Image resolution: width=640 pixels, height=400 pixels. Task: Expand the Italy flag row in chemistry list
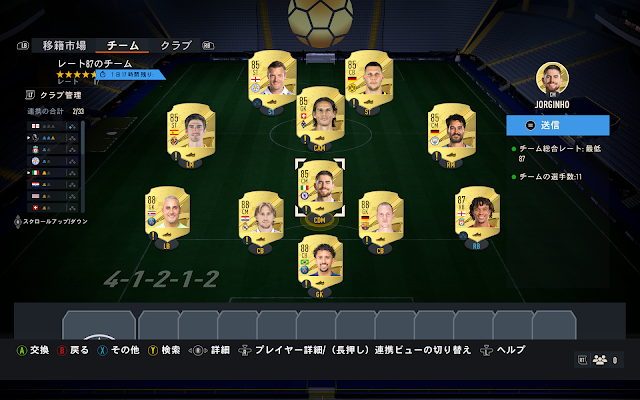click(52, 173)
